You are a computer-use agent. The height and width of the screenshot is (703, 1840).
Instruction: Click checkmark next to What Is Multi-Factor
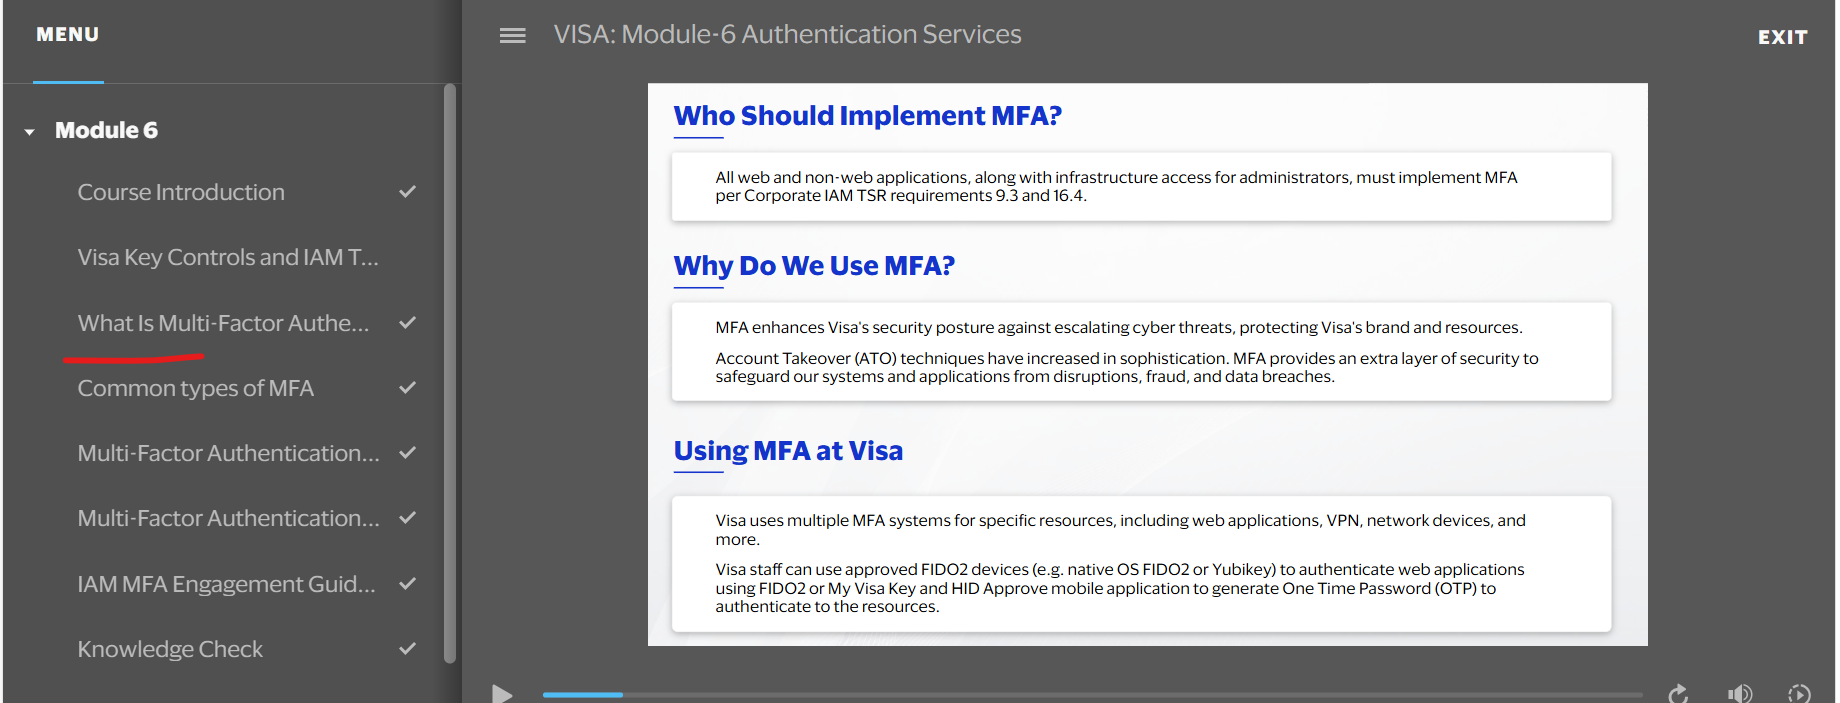[x=407, y=322]
